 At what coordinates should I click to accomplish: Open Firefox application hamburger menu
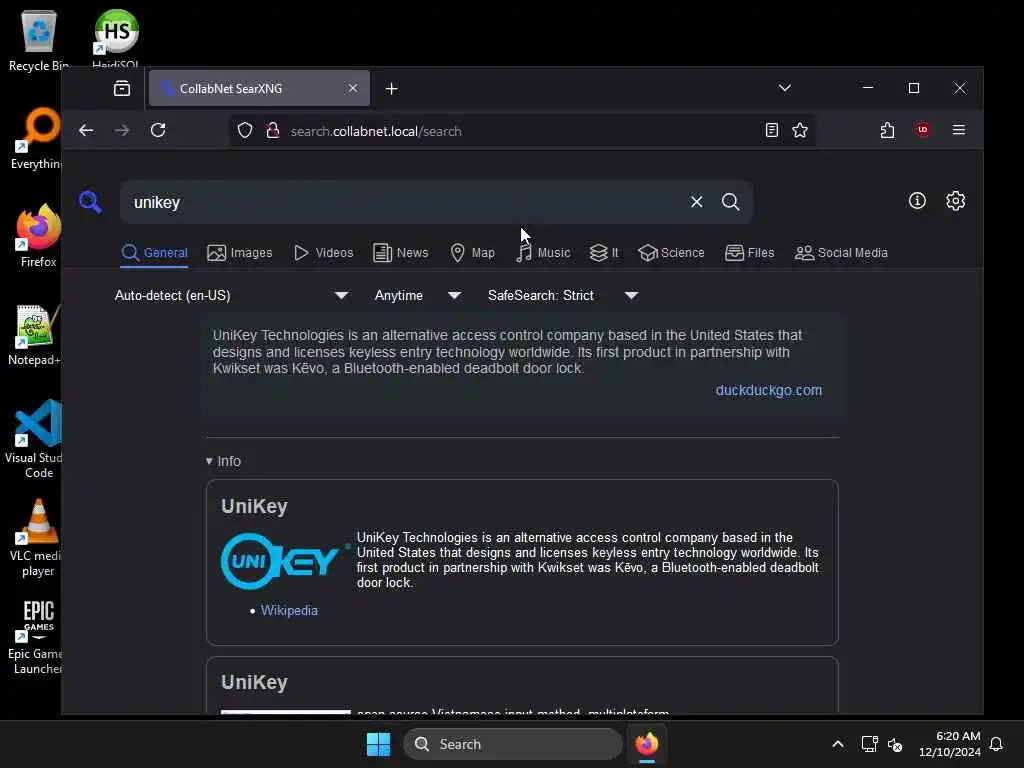pos(959,130)
